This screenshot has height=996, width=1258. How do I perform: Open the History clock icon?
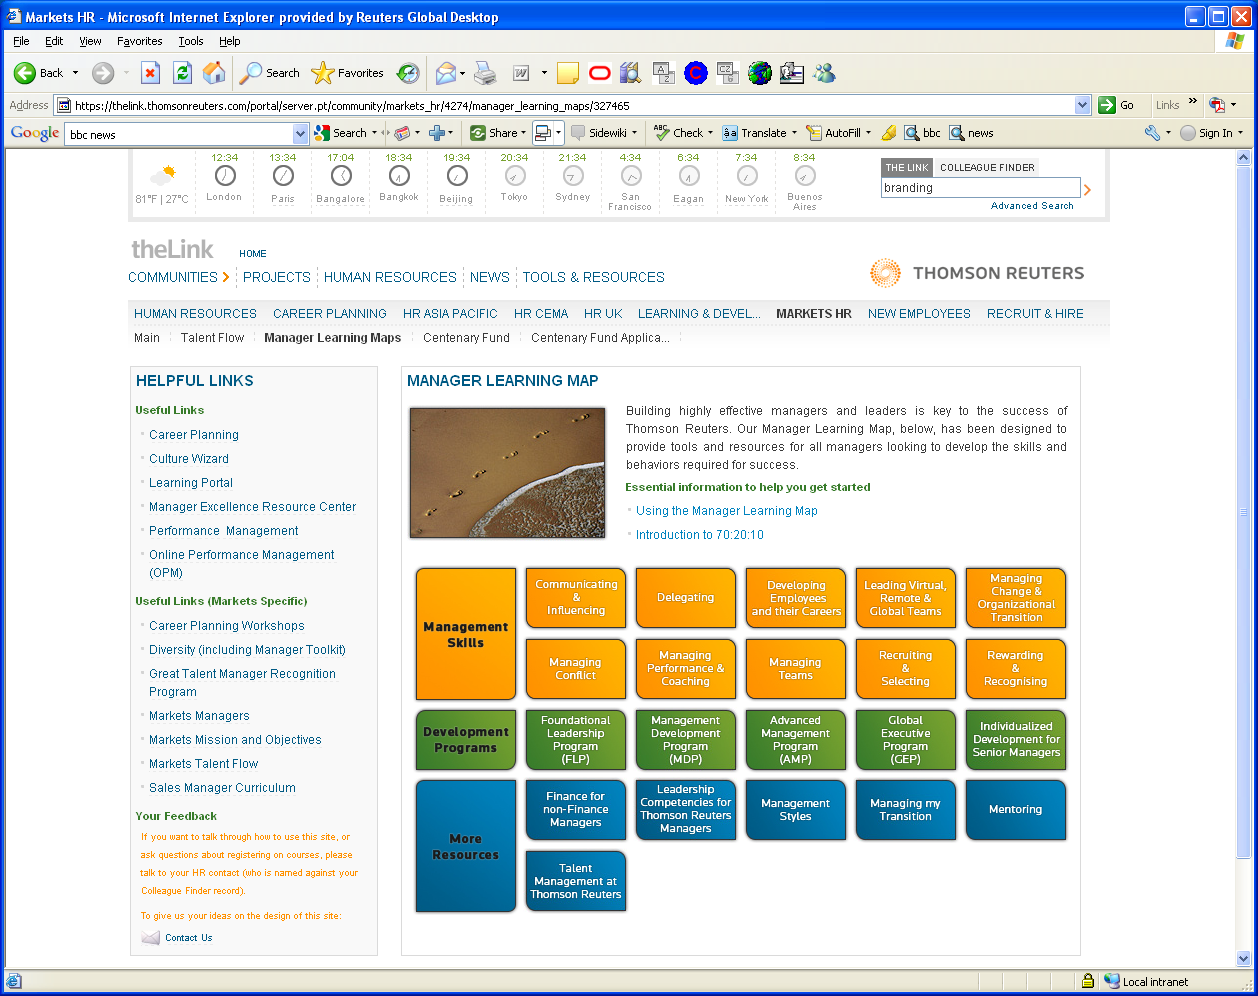click(x=408, y=73)
